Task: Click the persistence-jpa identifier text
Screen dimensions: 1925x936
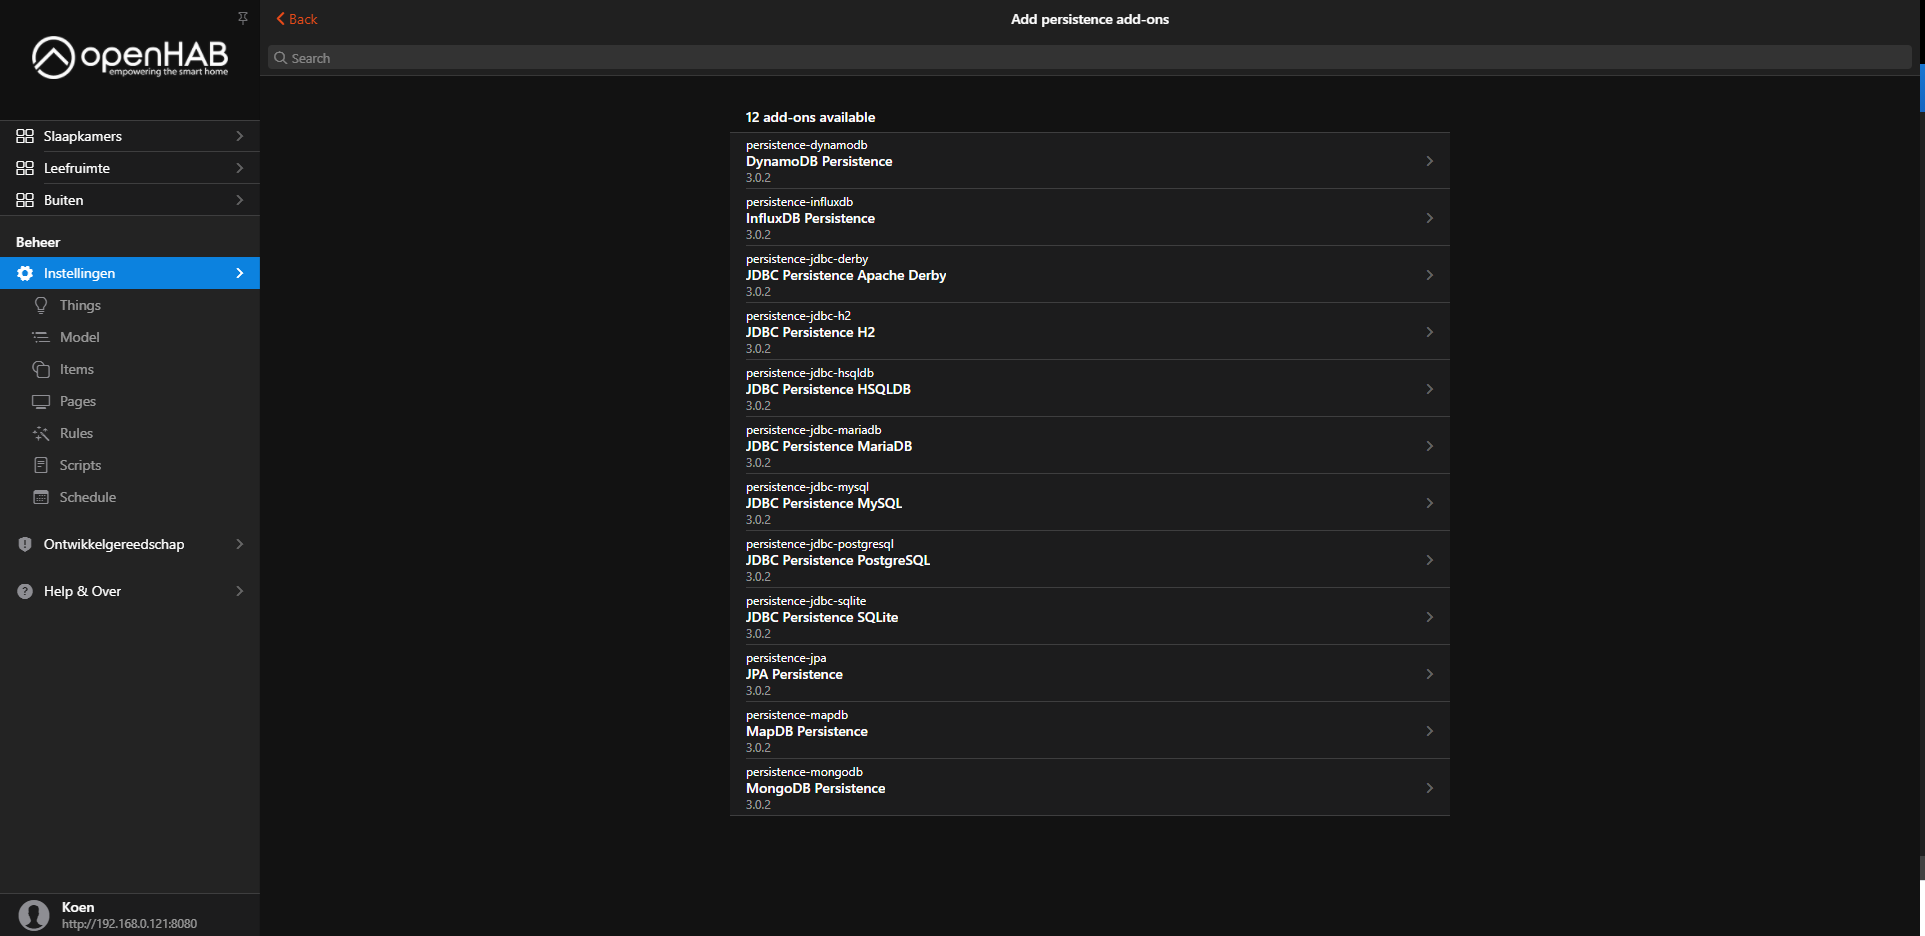Action: click(x=786, y=658)
